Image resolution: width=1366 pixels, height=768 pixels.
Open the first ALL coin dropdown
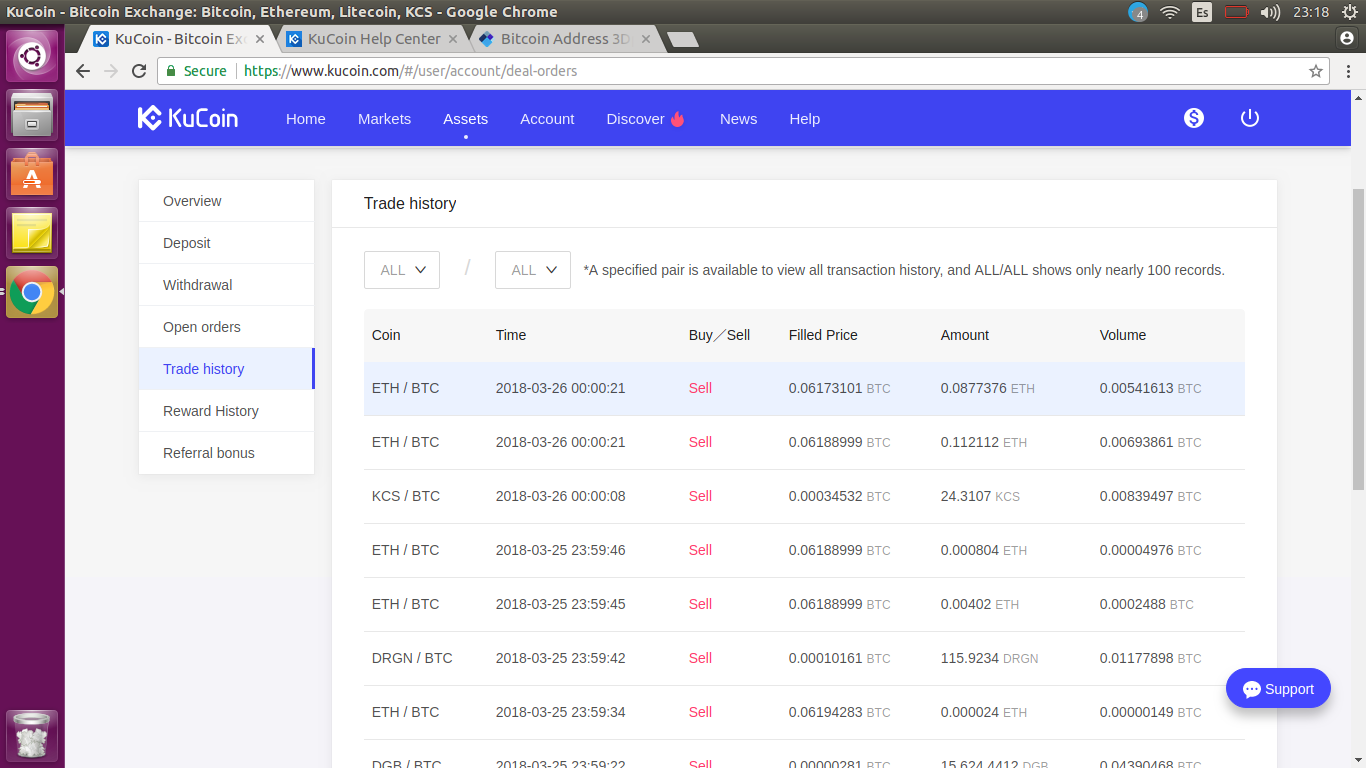click(x=402, y=270)
